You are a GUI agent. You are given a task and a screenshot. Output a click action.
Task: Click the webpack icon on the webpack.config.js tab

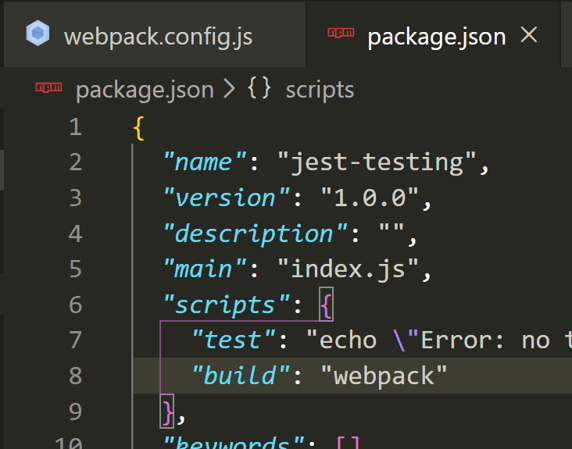[x=38, y=33]
